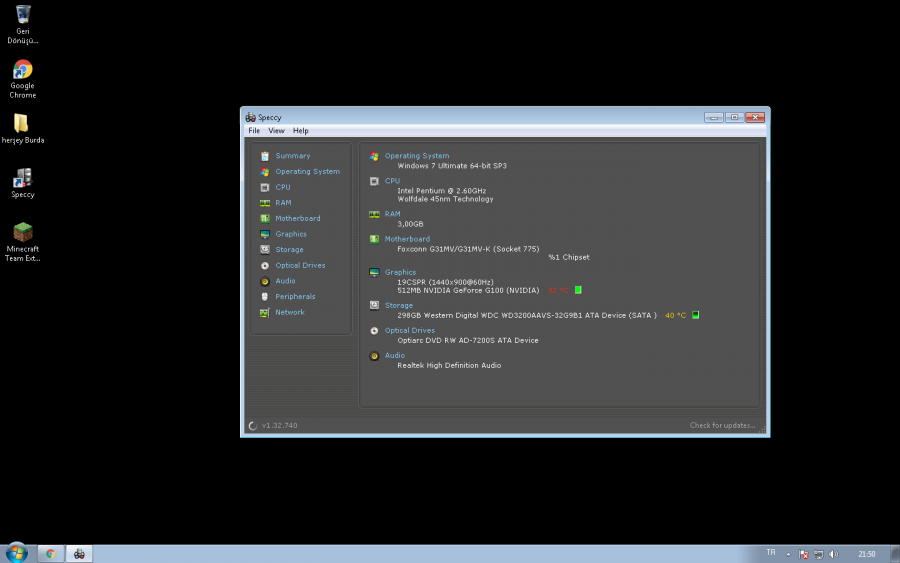Image resolution: width=900 pixels, height=563 pixels.
Task: Click the summary panel RAM icon
Action: point(374,214)
